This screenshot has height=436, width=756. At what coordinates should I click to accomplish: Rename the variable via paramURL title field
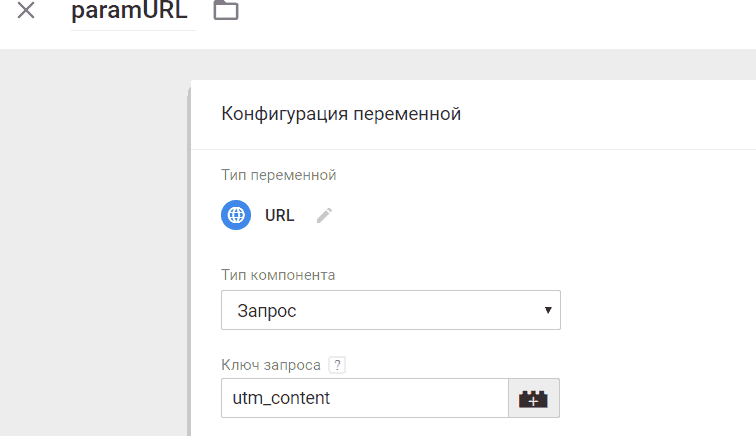coord(129,11)
